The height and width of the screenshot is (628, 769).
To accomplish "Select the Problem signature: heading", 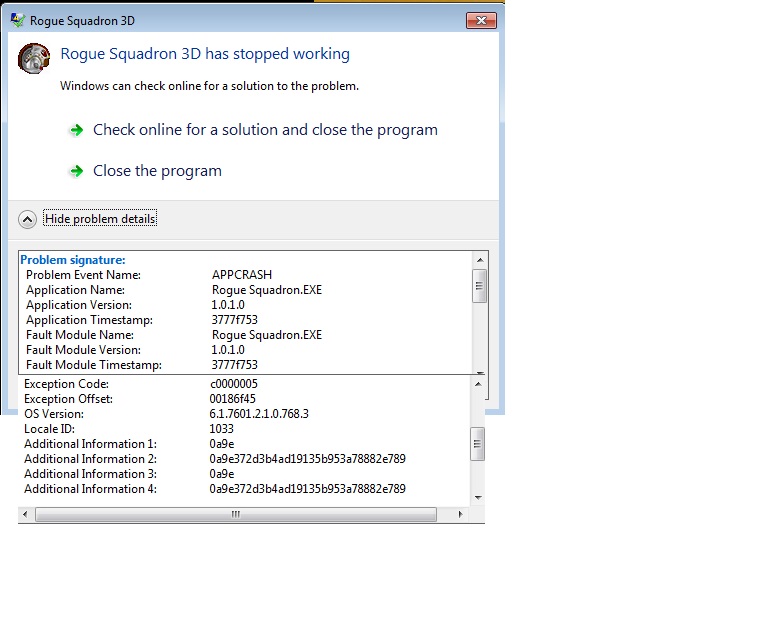I will (73, 260).
